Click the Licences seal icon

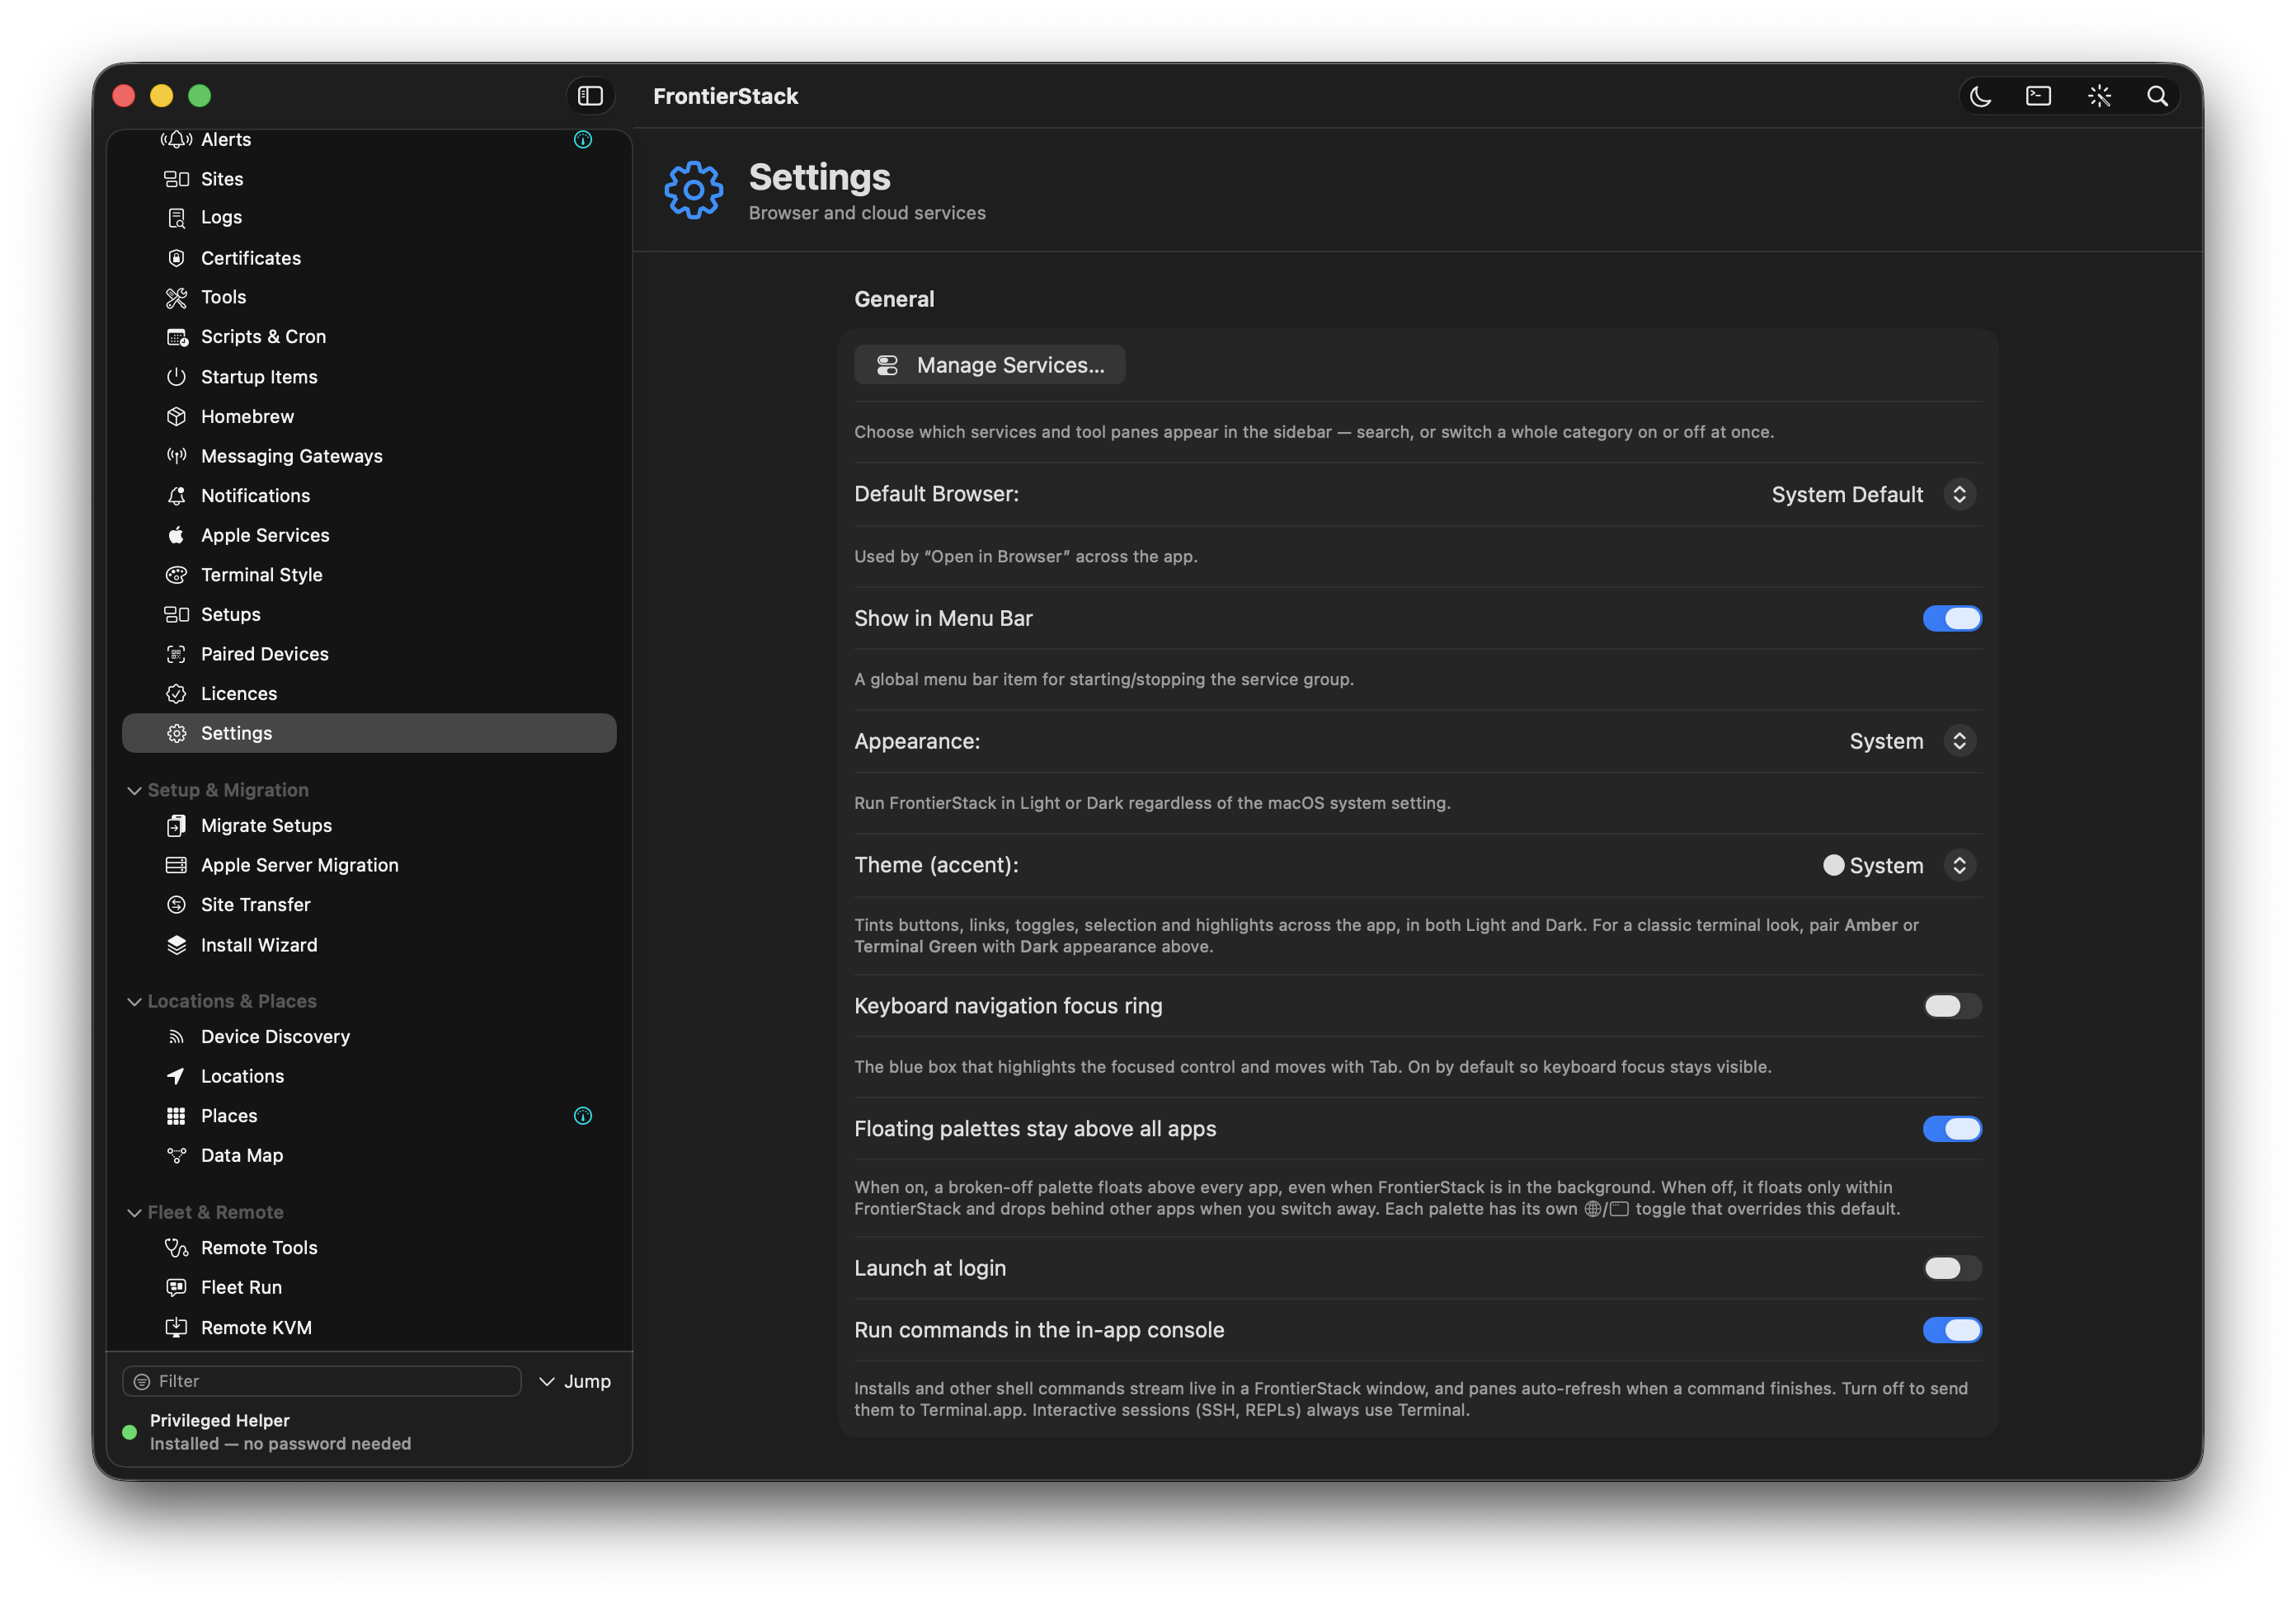click(176, 694)
